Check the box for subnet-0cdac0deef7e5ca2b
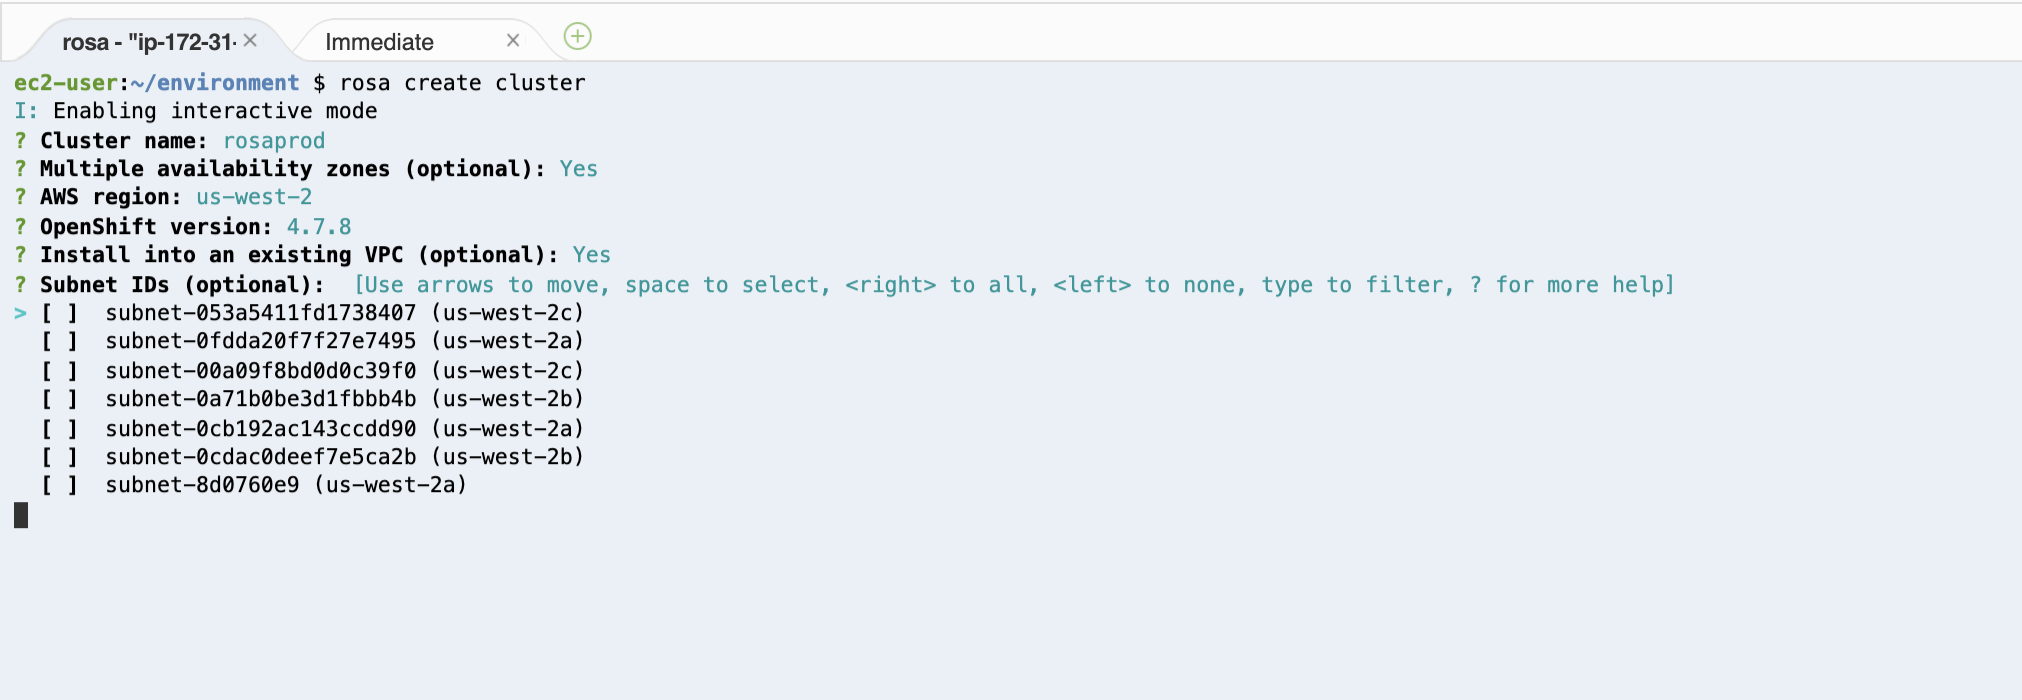This screenshot has width=2022, height=700. [x=59, y=457]
